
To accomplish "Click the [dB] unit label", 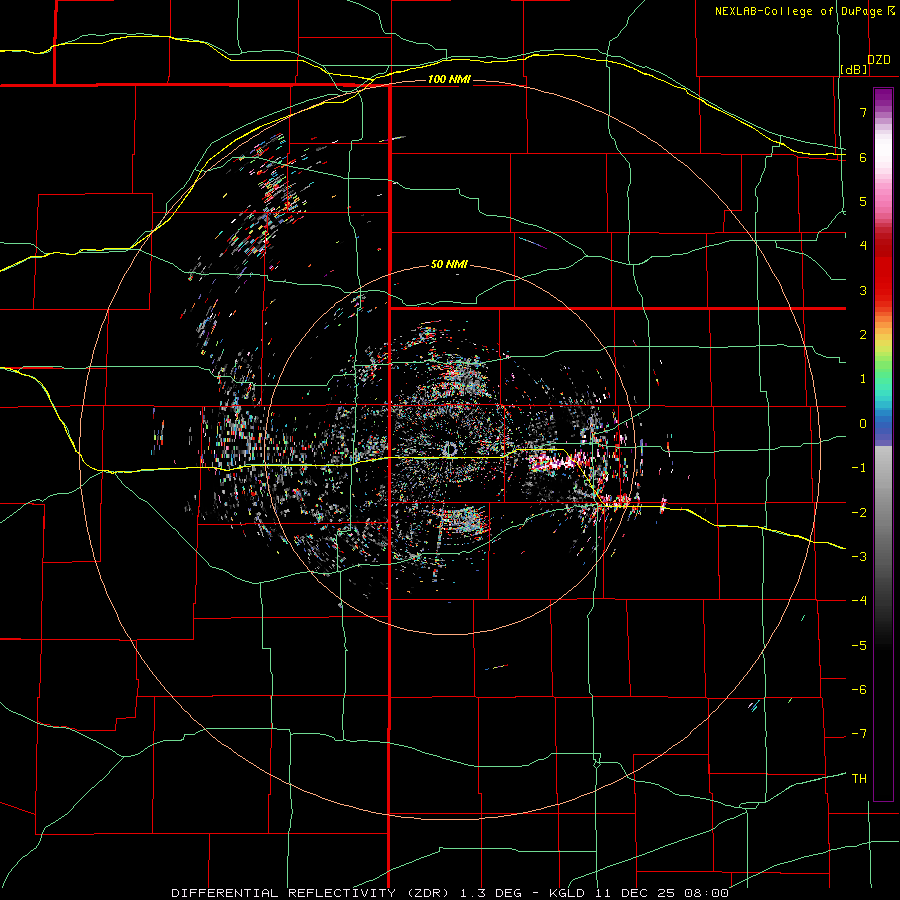I will click(854, 69).
